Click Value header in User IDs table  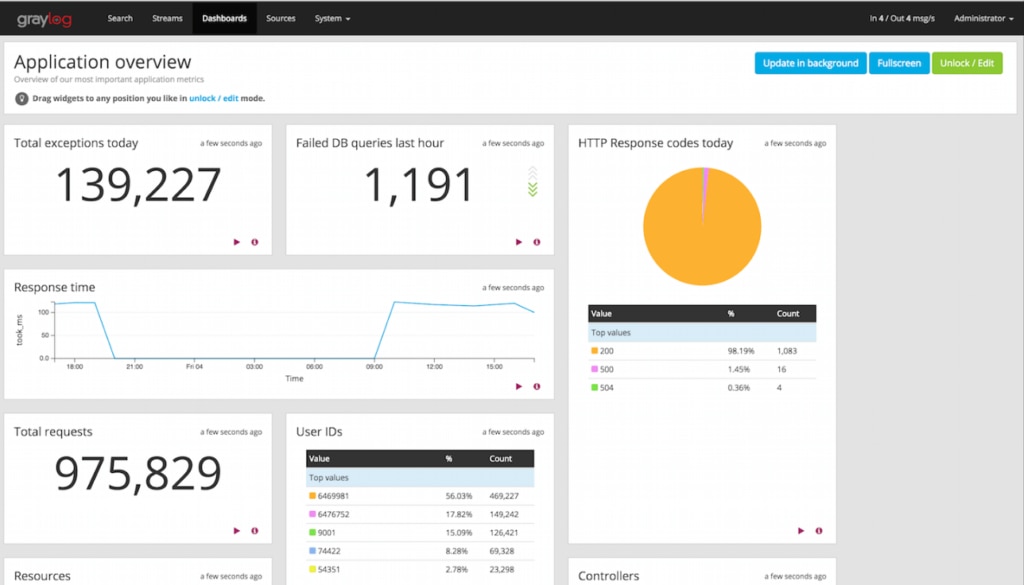click(x=319, y=458)
